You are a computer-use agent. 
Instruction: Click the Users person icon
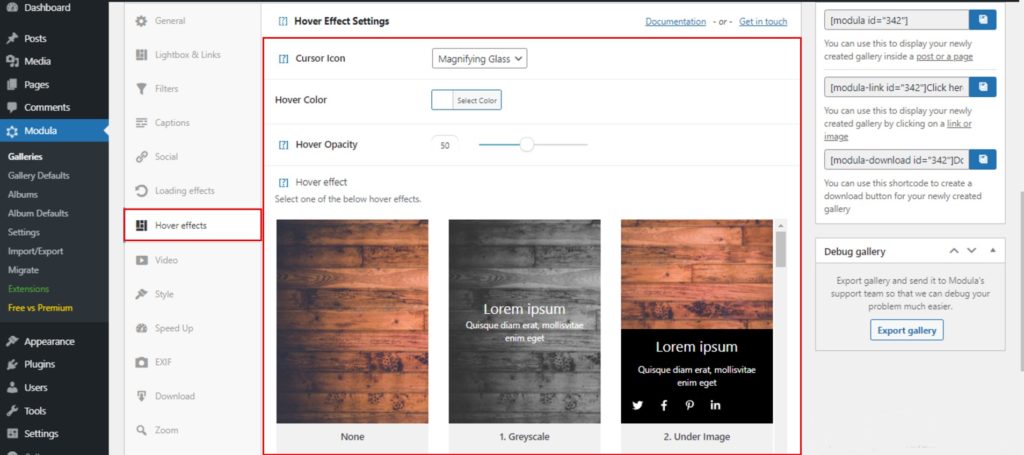12,388
